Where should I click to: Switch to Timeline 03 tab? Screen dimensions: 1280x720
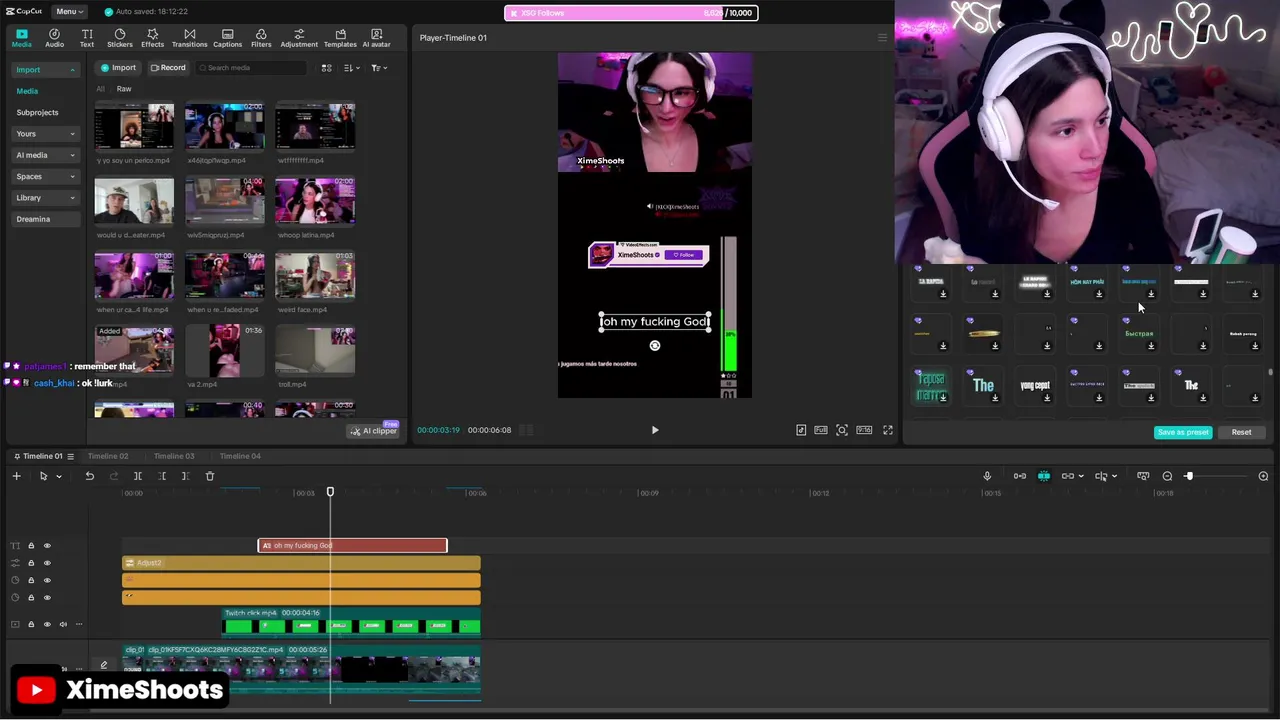click(174, 456)
